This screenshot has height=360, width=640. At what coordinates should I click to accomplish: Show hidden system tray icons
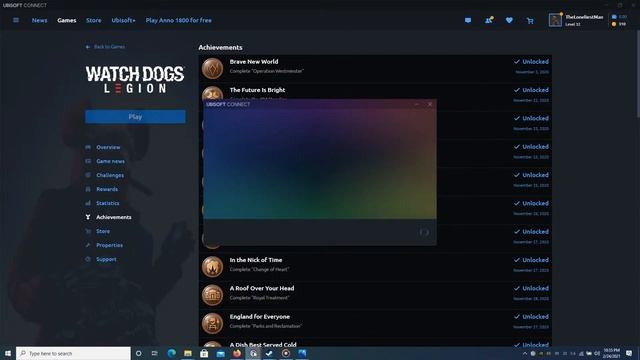(x=524, y=353)
